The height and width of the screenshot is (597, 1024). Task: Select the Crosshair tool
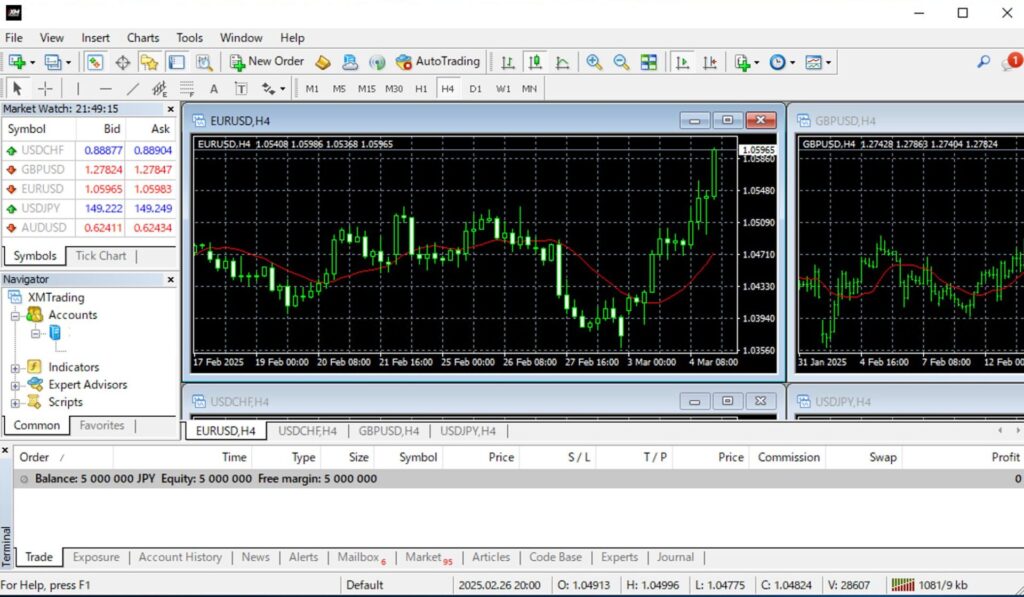tap(45, 88)
